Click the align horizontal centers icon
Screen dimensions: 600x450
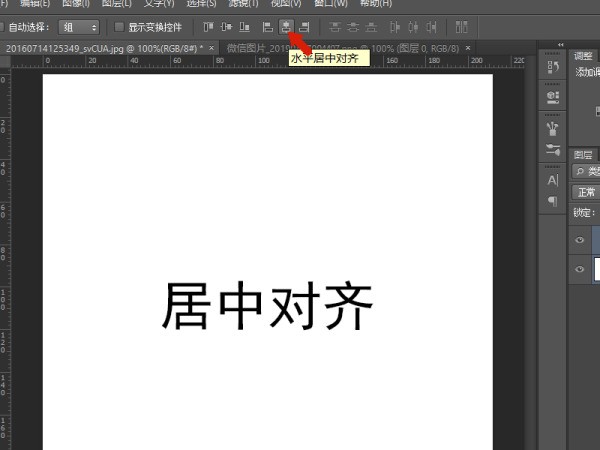tap(286, 26)
